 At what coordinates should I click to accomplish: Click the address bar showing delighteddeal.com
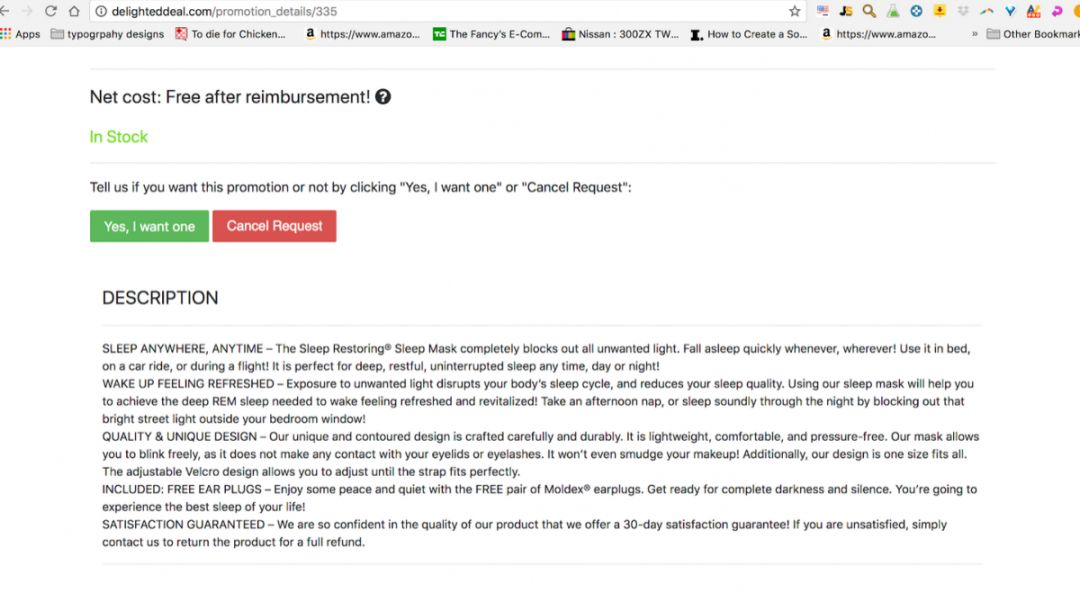[x=441, y=11]
